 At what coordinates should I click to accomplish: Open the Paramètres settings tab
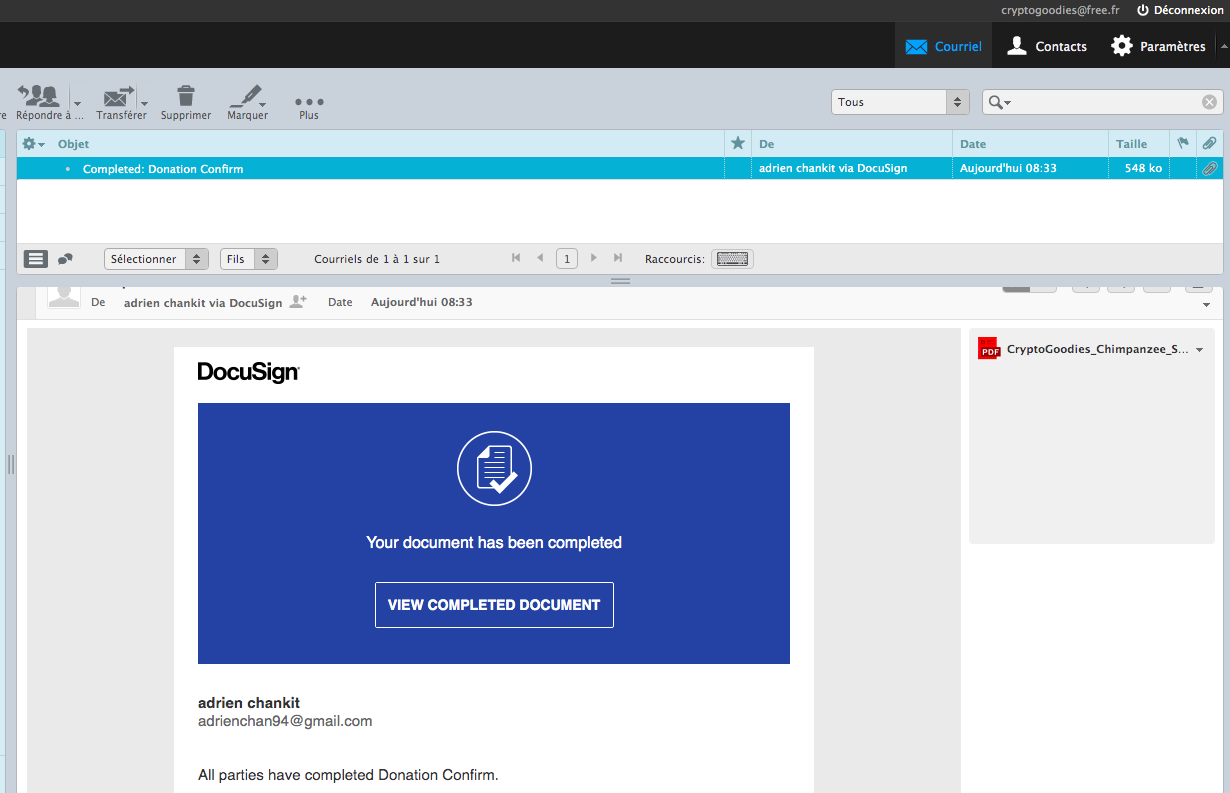(1158, 46)
